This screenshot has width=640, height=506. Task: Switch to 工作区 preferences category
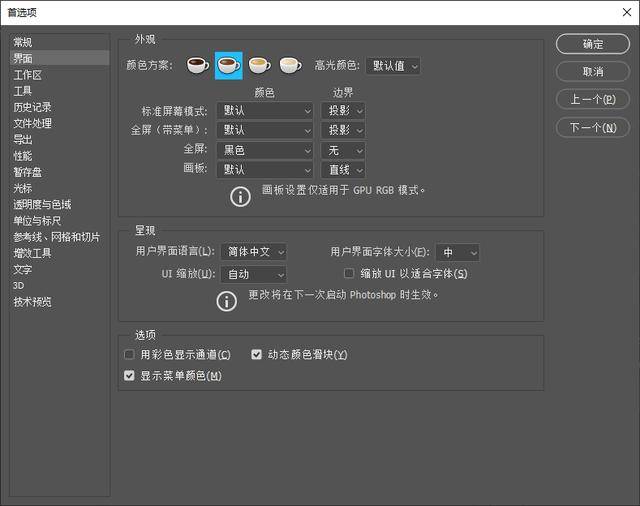pyautogui.click(x=28, y=75)
